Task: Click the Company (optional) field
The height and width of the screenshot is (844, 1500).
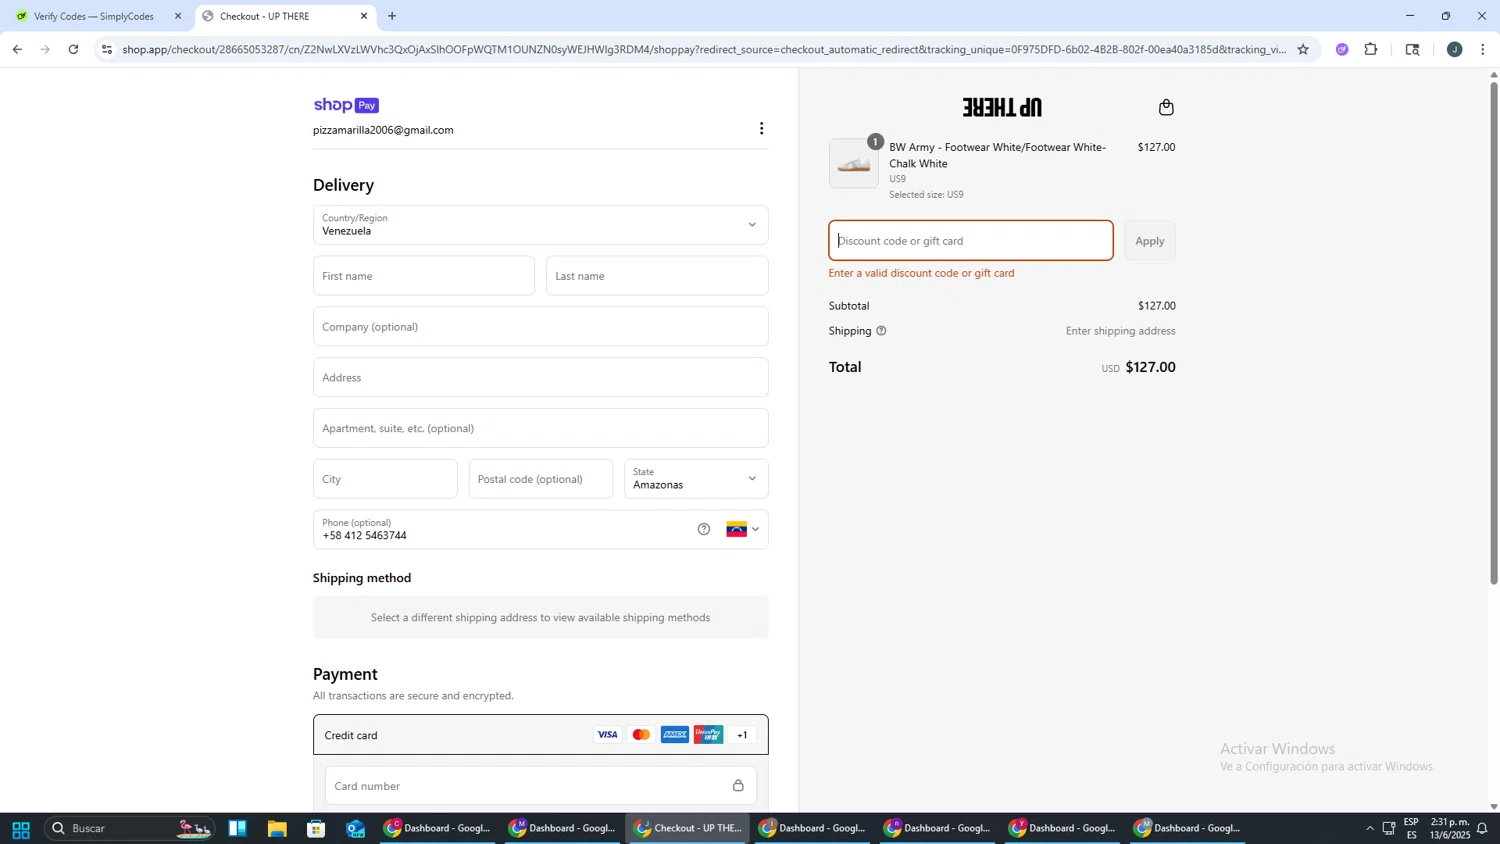Action: click(540, 327)
